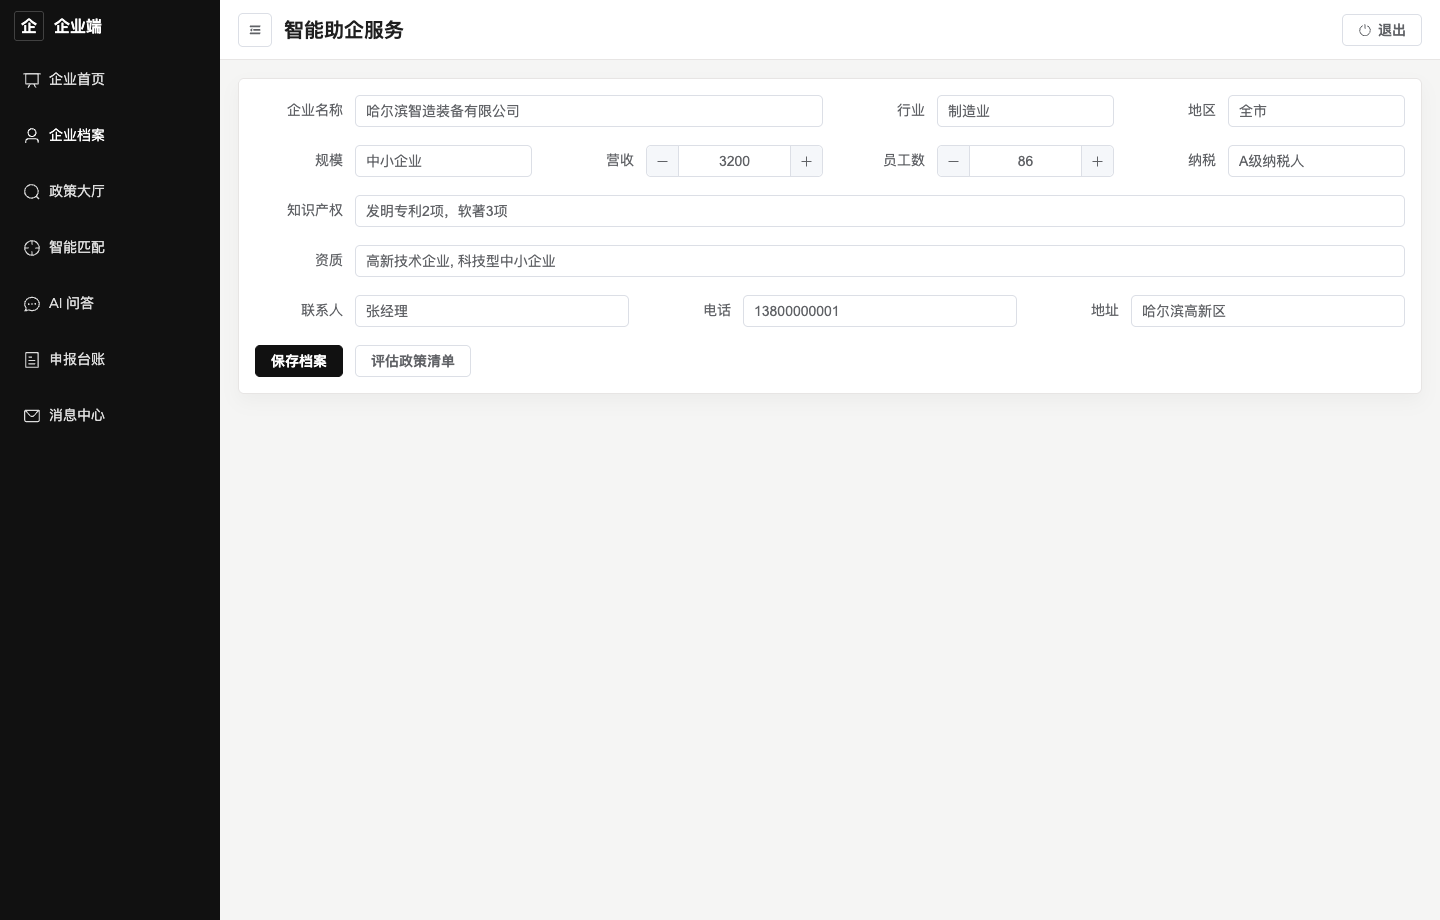Screen dimensions: 1440x920
Task: Click the 评估政策清单 button
Action: 413,361
